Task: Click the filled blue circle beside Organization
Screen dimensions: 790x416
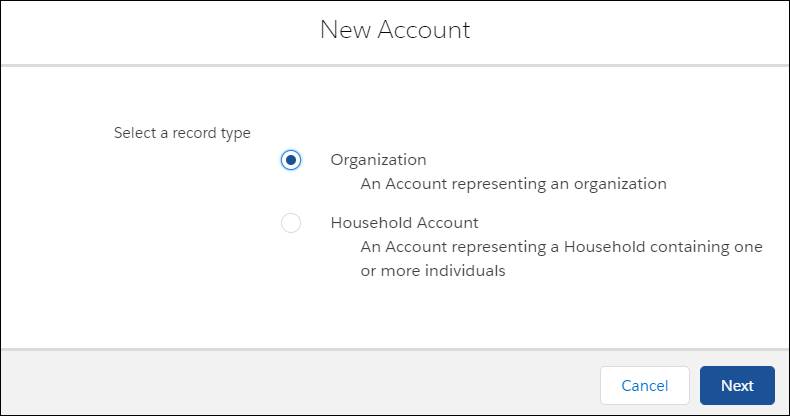Action: point(291,160)
